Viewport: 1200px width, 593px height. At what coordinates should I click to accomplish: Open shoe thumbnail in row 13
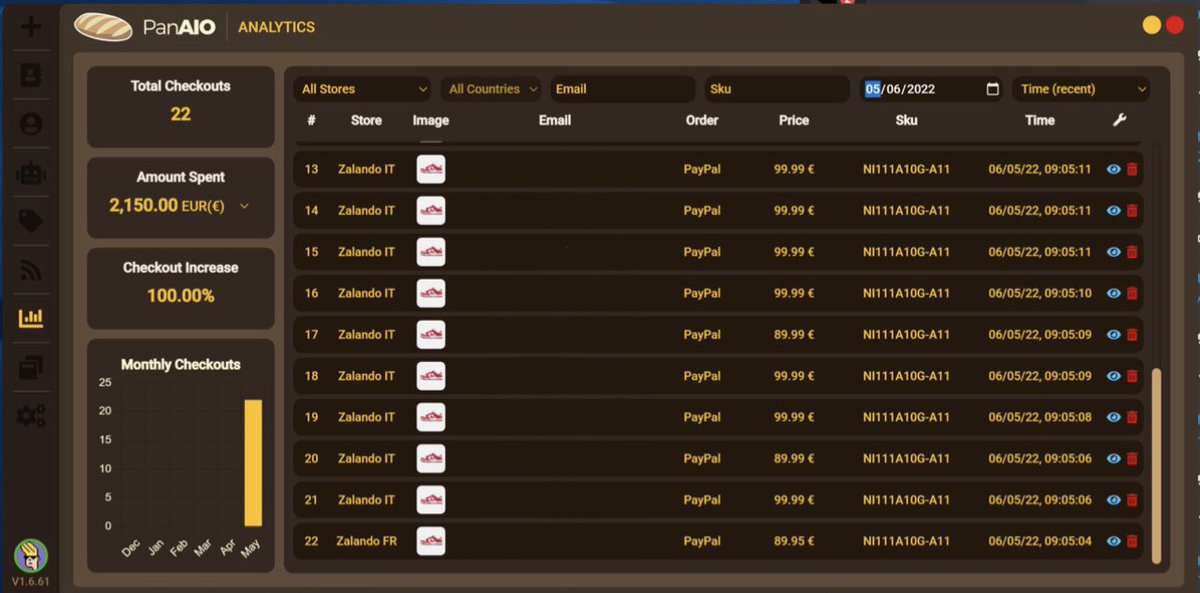(431, 169)
